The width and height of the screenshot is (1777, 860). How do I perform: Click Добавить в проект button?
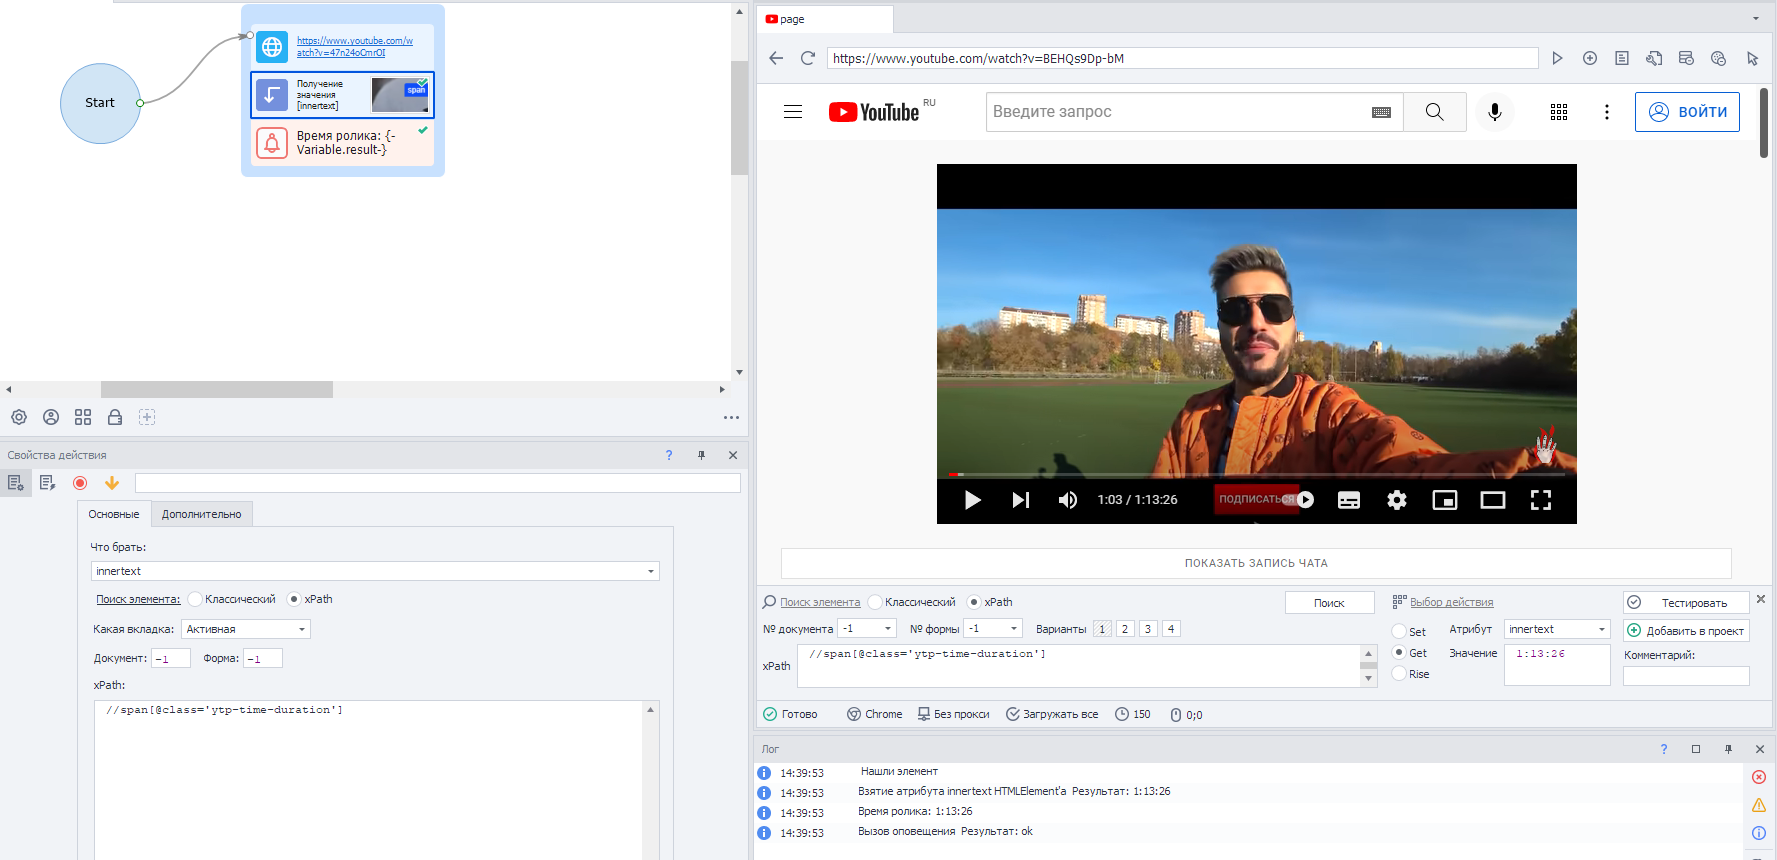click(1686, 630)
